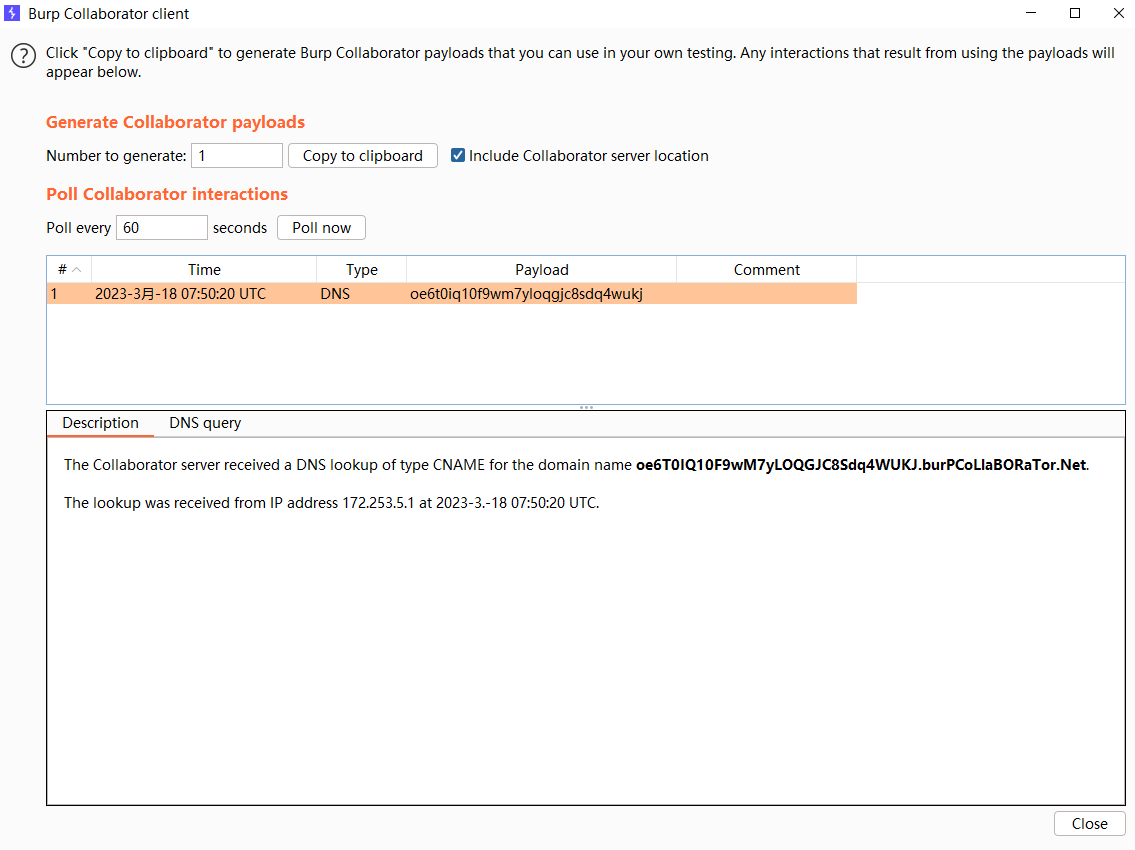The height and width of the screenshot is (850, 1135).
Task: Click the IP address 172.253.5.1 text
Action: (378, 502)
